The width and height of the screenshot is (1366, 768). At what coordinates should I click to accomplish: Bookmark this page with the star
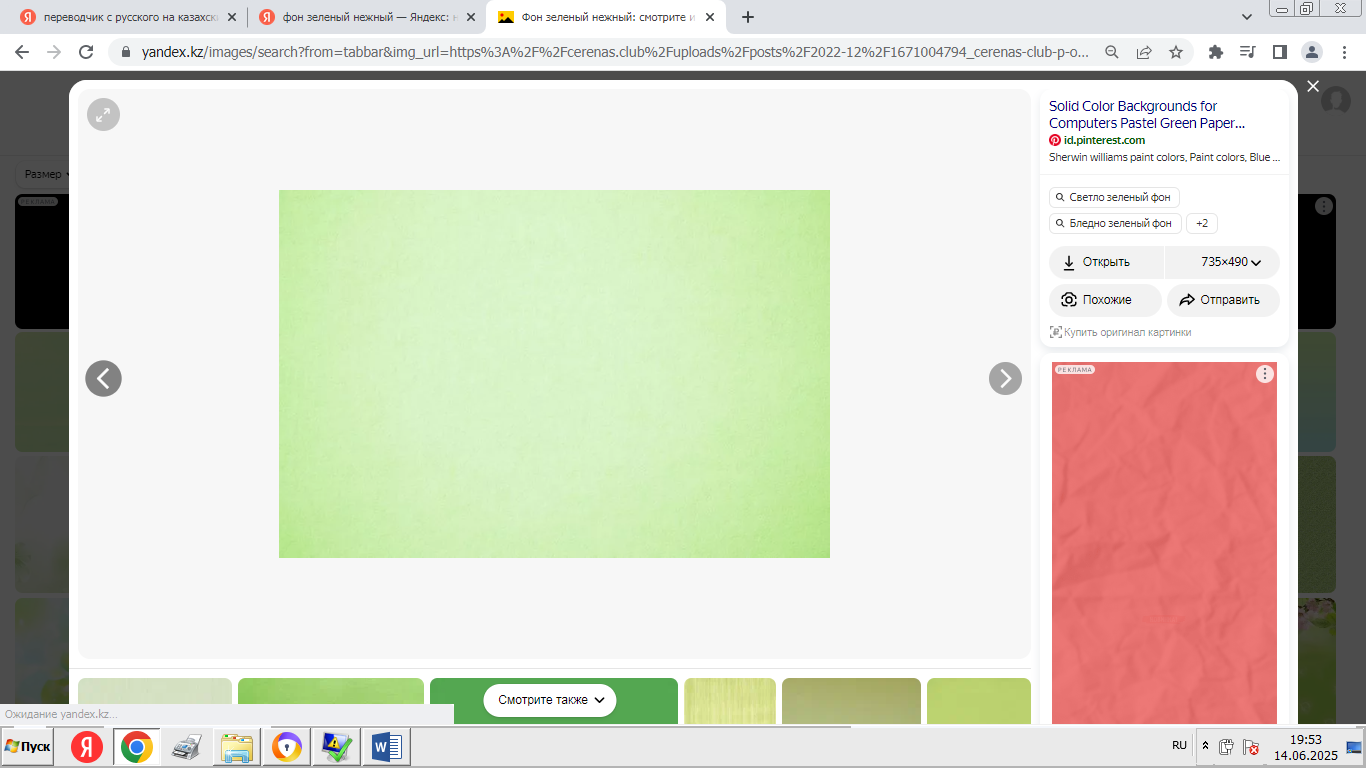[x=1176, y=52]
